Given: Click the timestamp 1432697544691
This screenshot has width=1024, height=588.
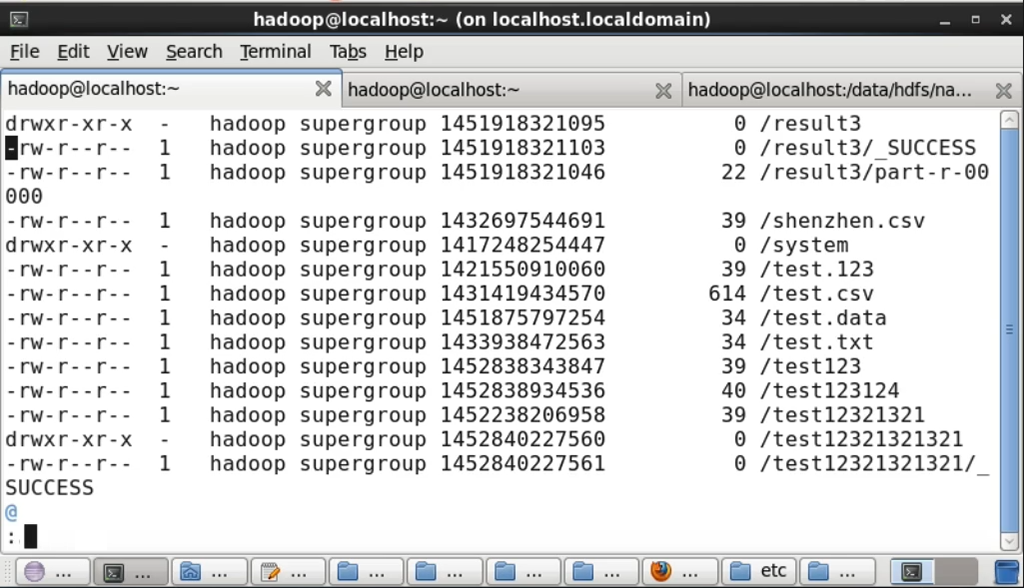Looking at the screenshot, I should coord(522,221).
